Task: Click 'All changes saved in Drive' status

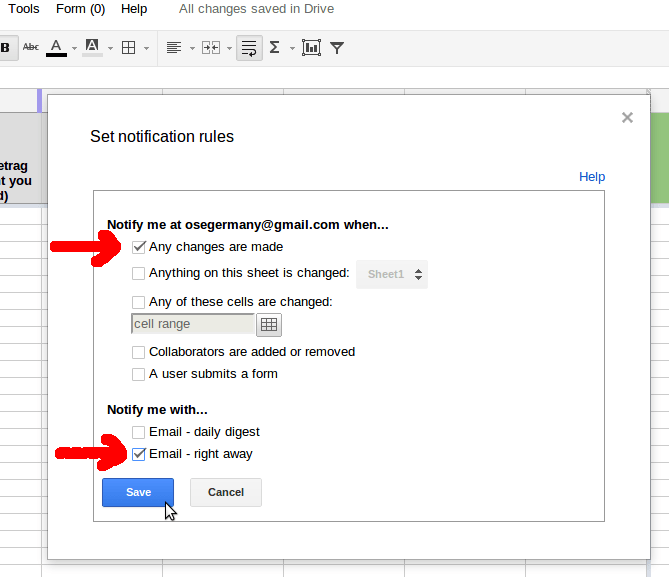Action: tap(256, 9)
